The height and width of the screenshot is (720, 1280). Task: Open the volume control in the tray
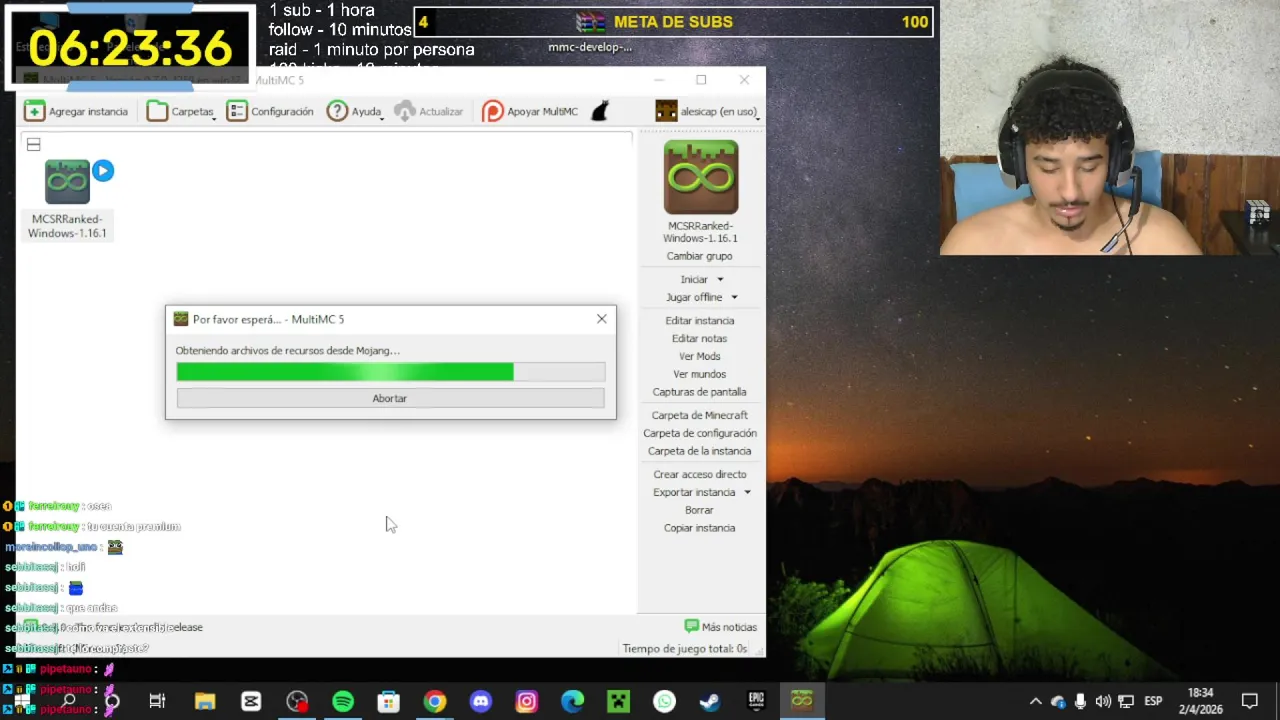1103,702
